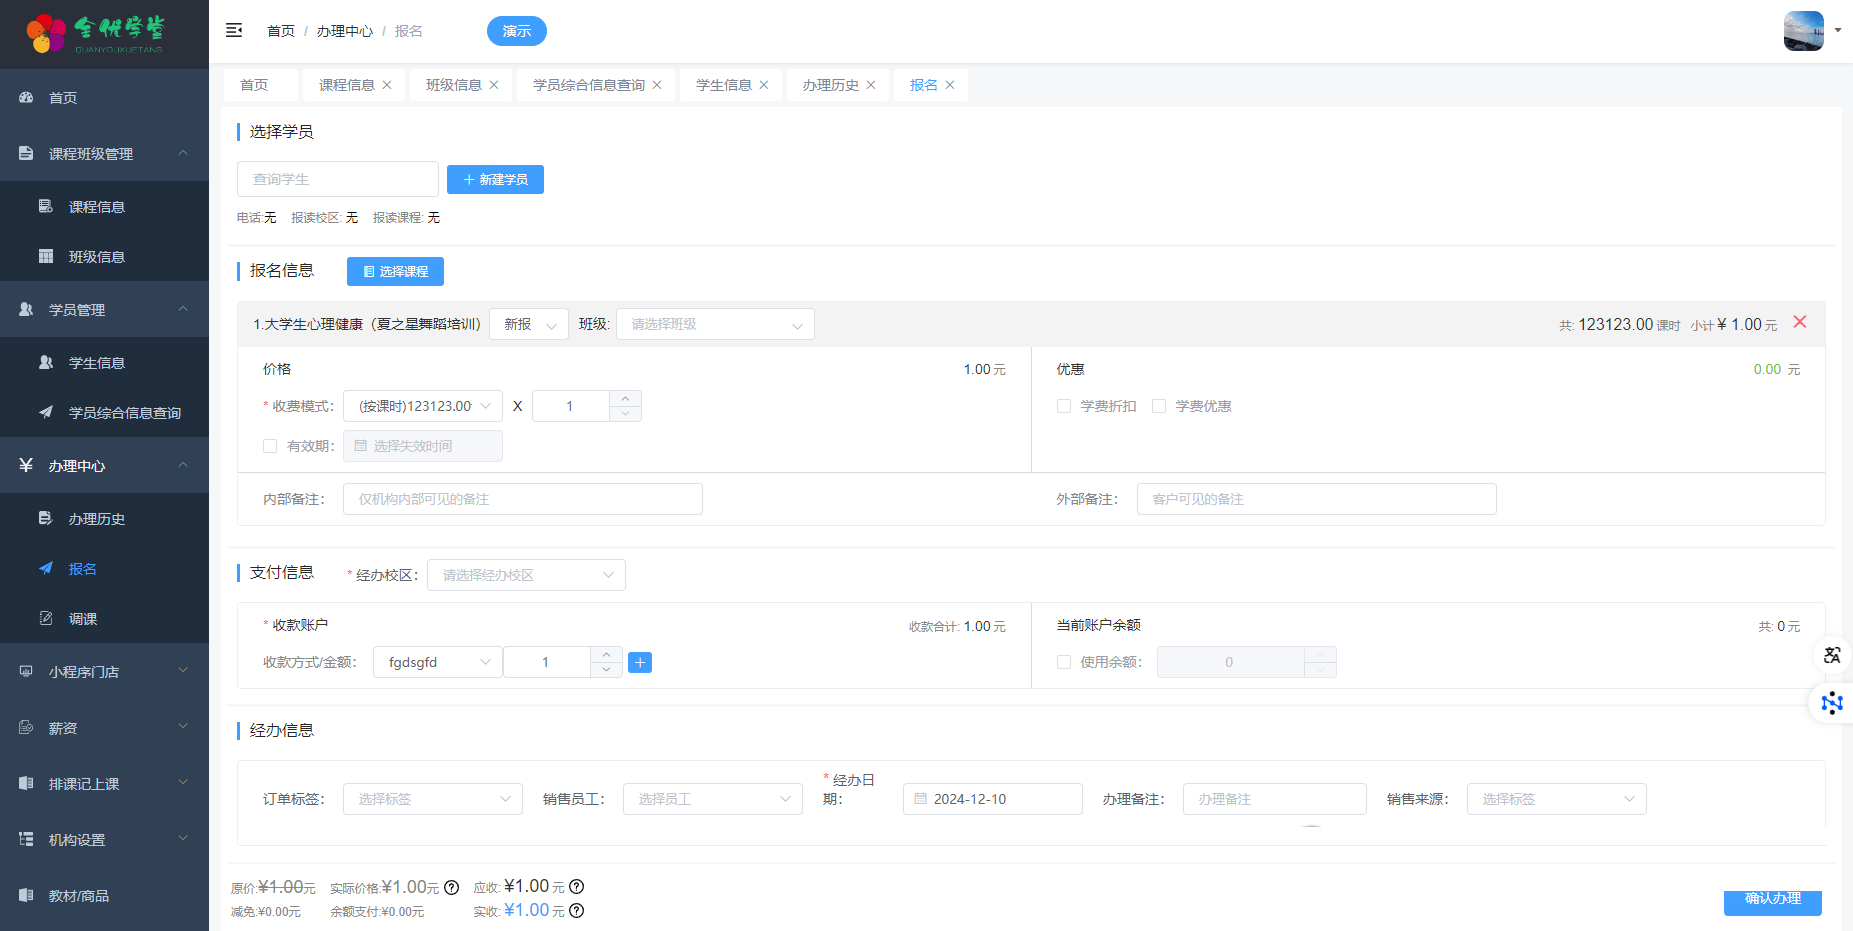
Task: Click help icon next to 实际价格
Action: click(451, 888)
